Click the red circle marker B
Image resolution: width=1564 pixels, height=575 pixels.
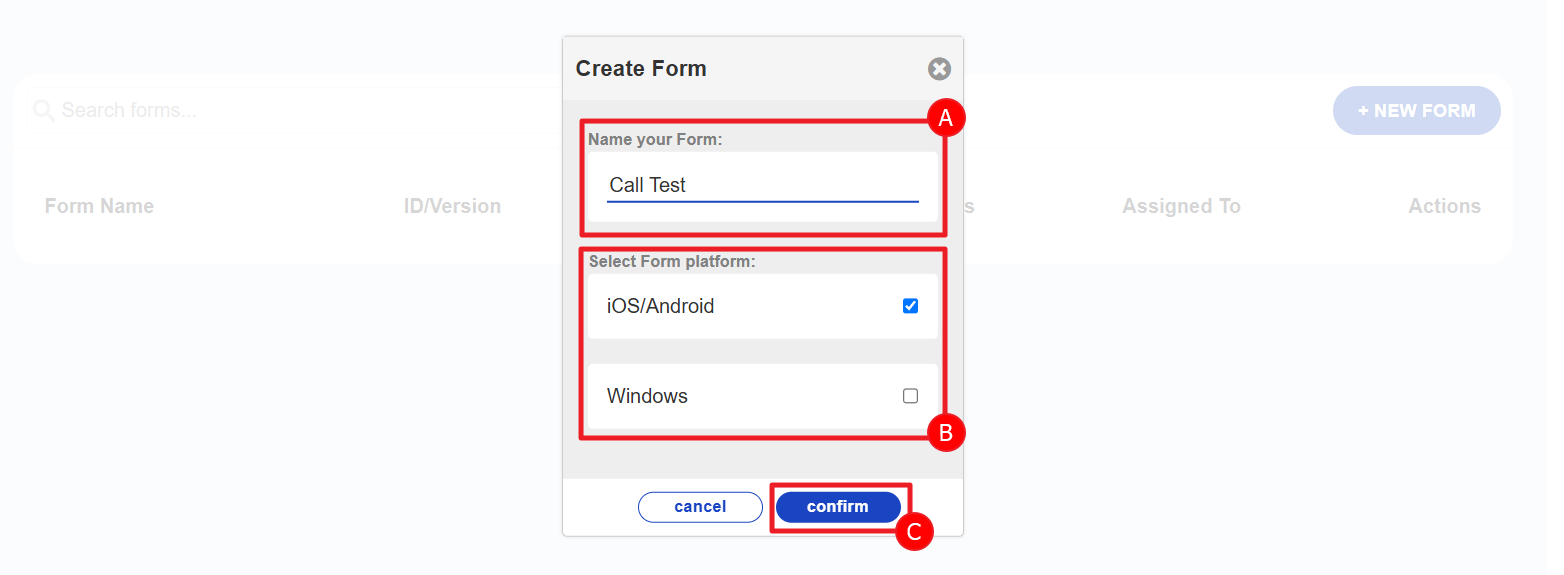tap(945, 433)
